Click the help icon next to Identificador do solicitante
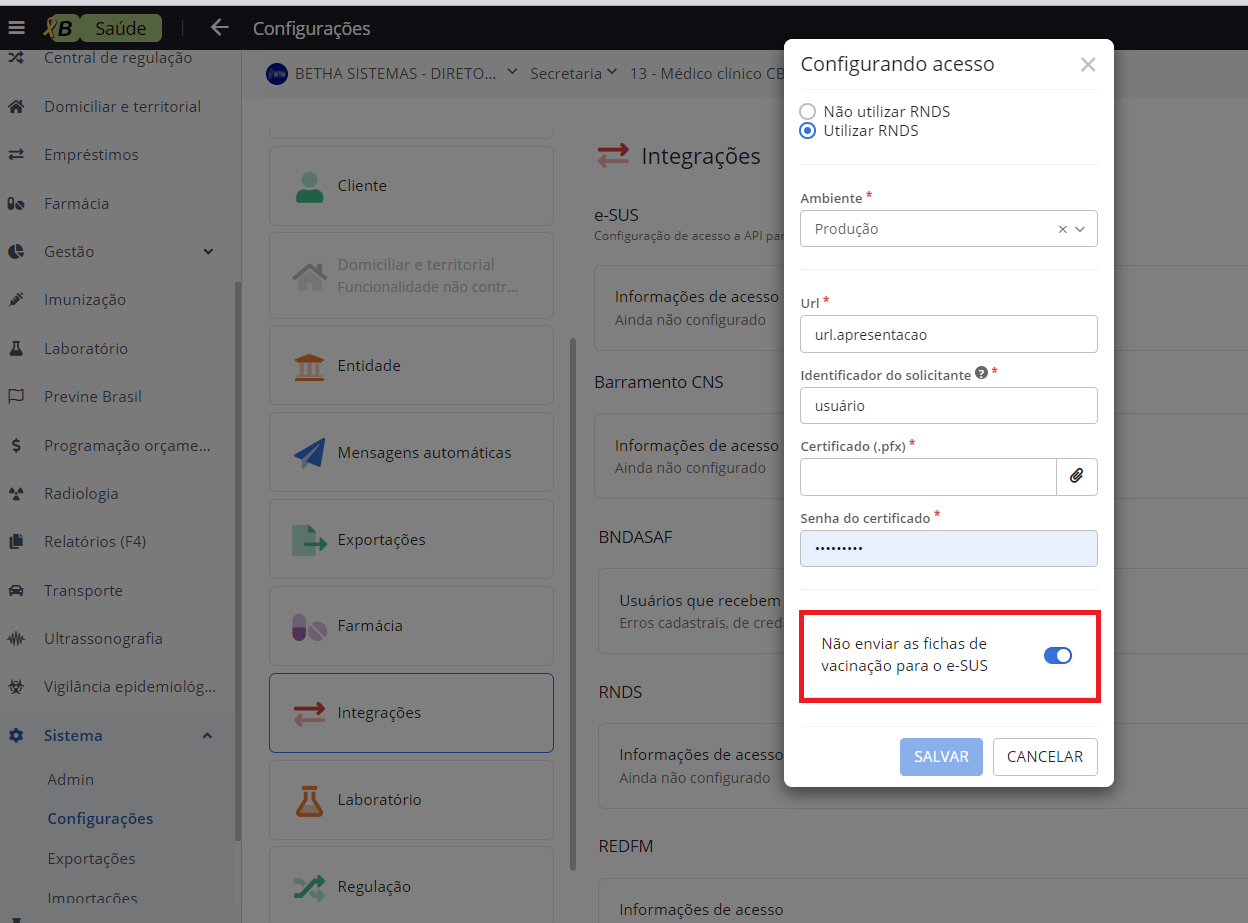This screenshot has width=1248, height=923. [981, 373]
